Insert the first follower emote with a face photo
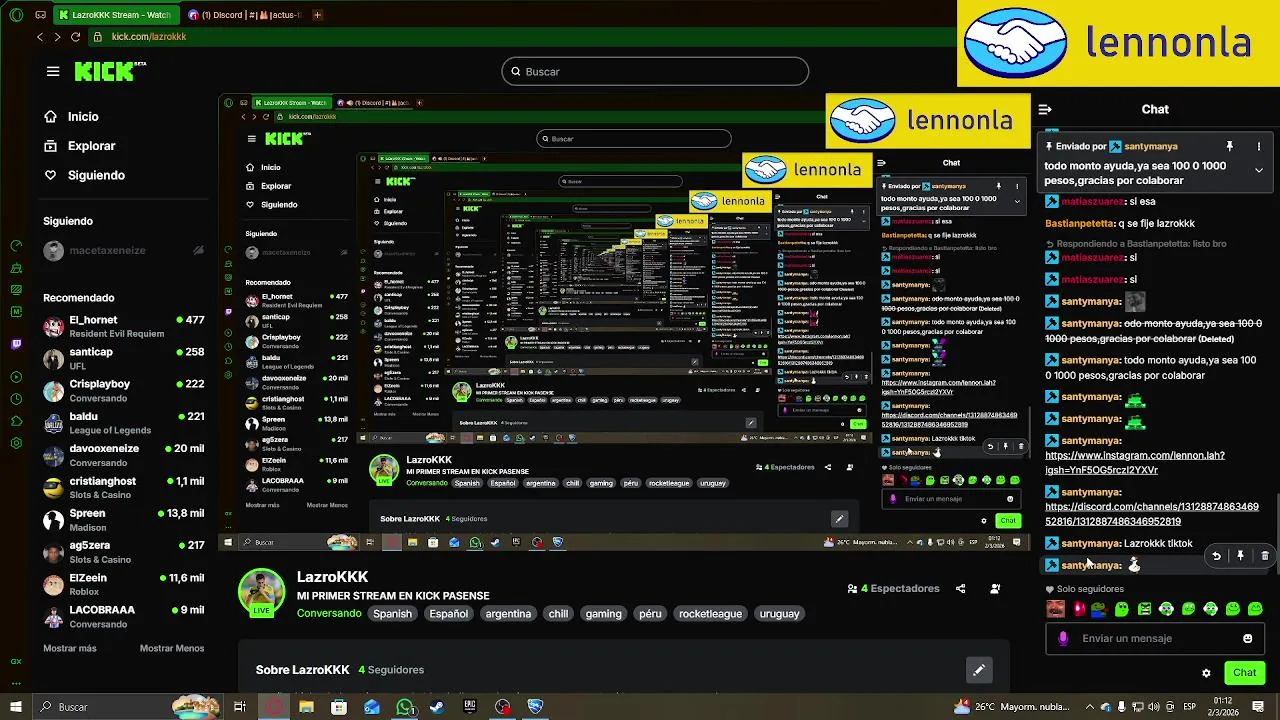 click(1056, 609)
